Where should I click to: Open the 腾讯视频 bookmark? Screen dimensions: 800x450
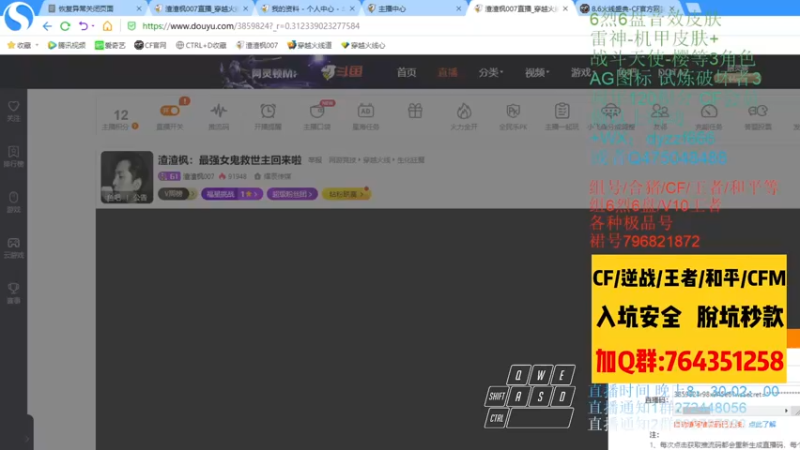coord(66,45)
